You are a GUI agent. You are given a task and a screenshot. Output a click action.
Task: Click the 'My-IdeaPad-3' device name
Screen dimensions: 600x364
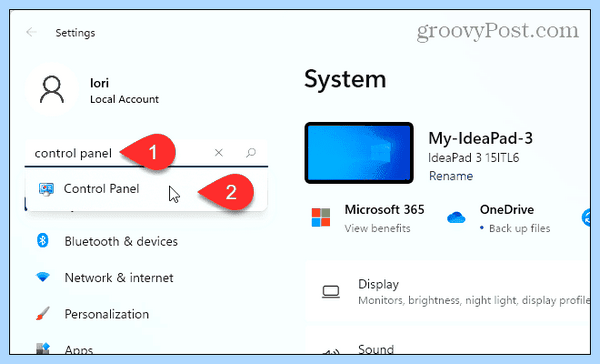(481, 138)
